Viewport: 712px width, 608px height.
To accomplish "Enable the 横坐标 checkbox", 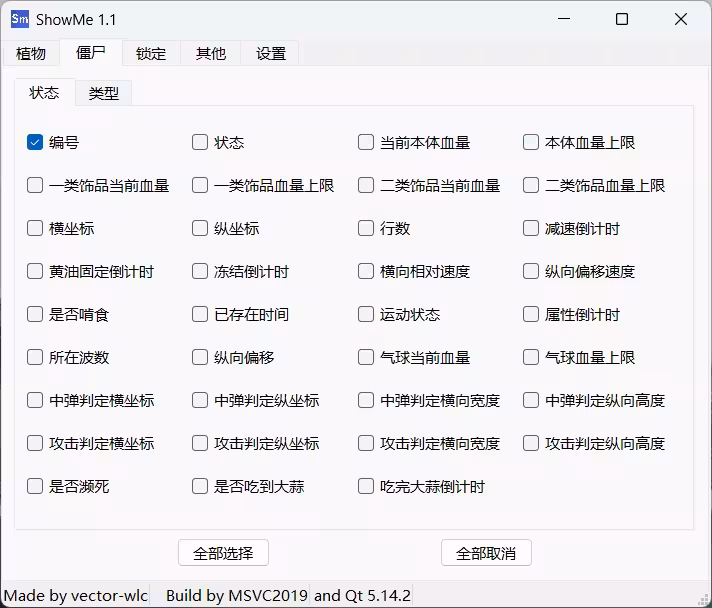I will click(x=35, y=228).
